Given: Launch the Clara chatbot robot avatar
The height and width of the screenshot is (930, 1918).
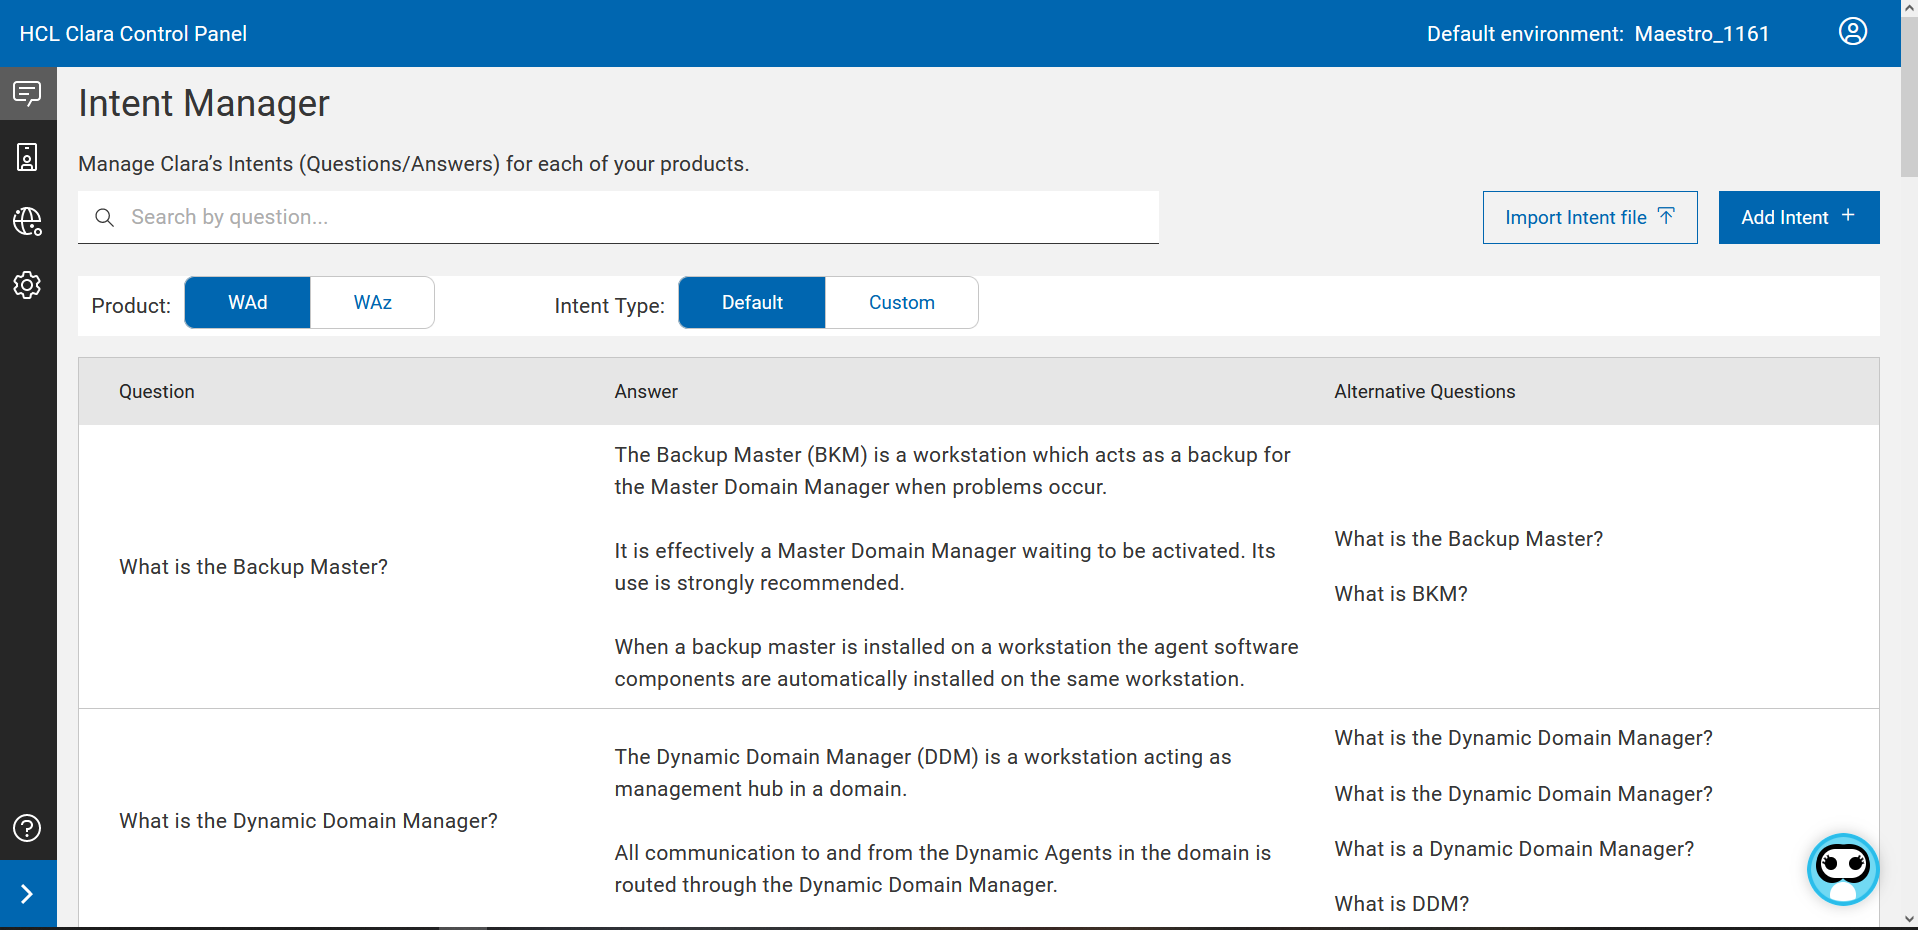Looking at the screenshot, I should pos(1842,869).
